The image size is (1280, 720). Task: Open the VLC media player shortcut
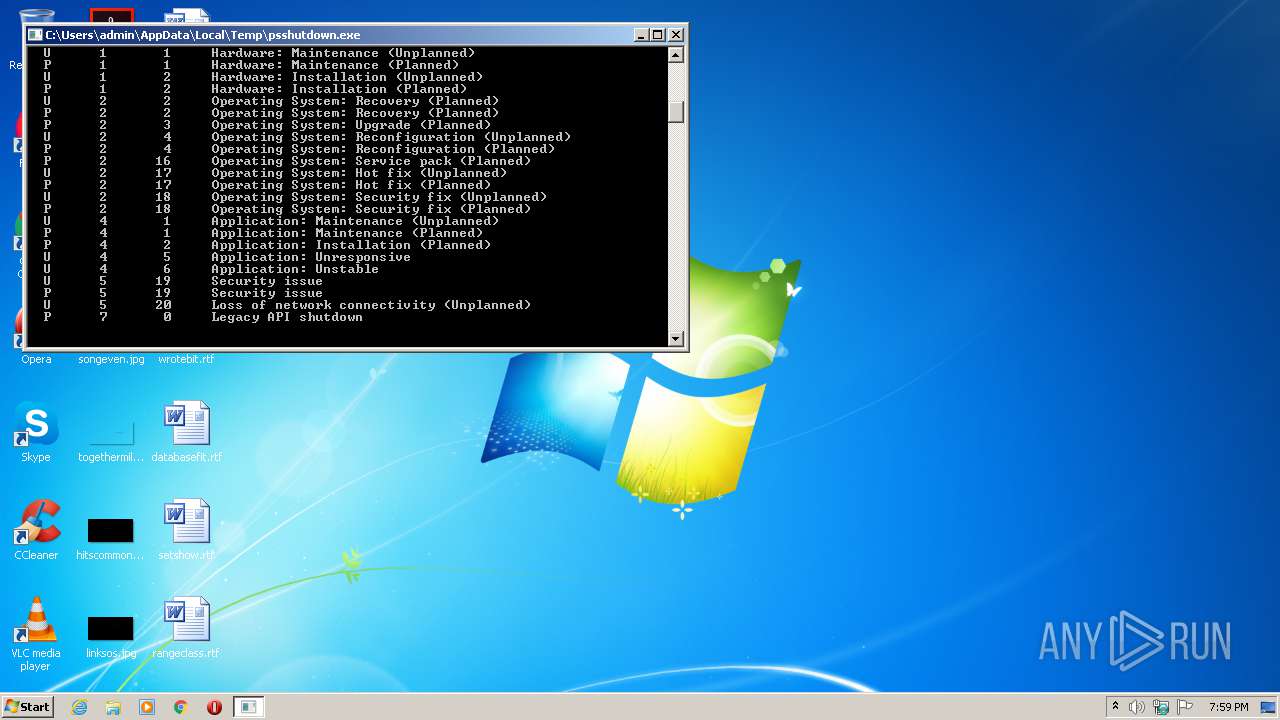tap(36, 634)
